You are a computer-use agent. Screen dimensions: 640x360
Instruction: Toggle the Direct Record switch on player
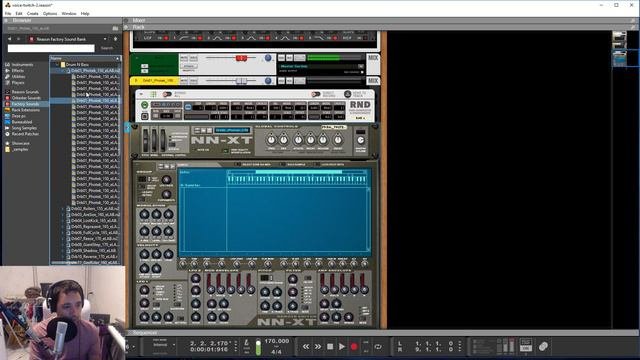pyautogui.click(x=316, y=94)
